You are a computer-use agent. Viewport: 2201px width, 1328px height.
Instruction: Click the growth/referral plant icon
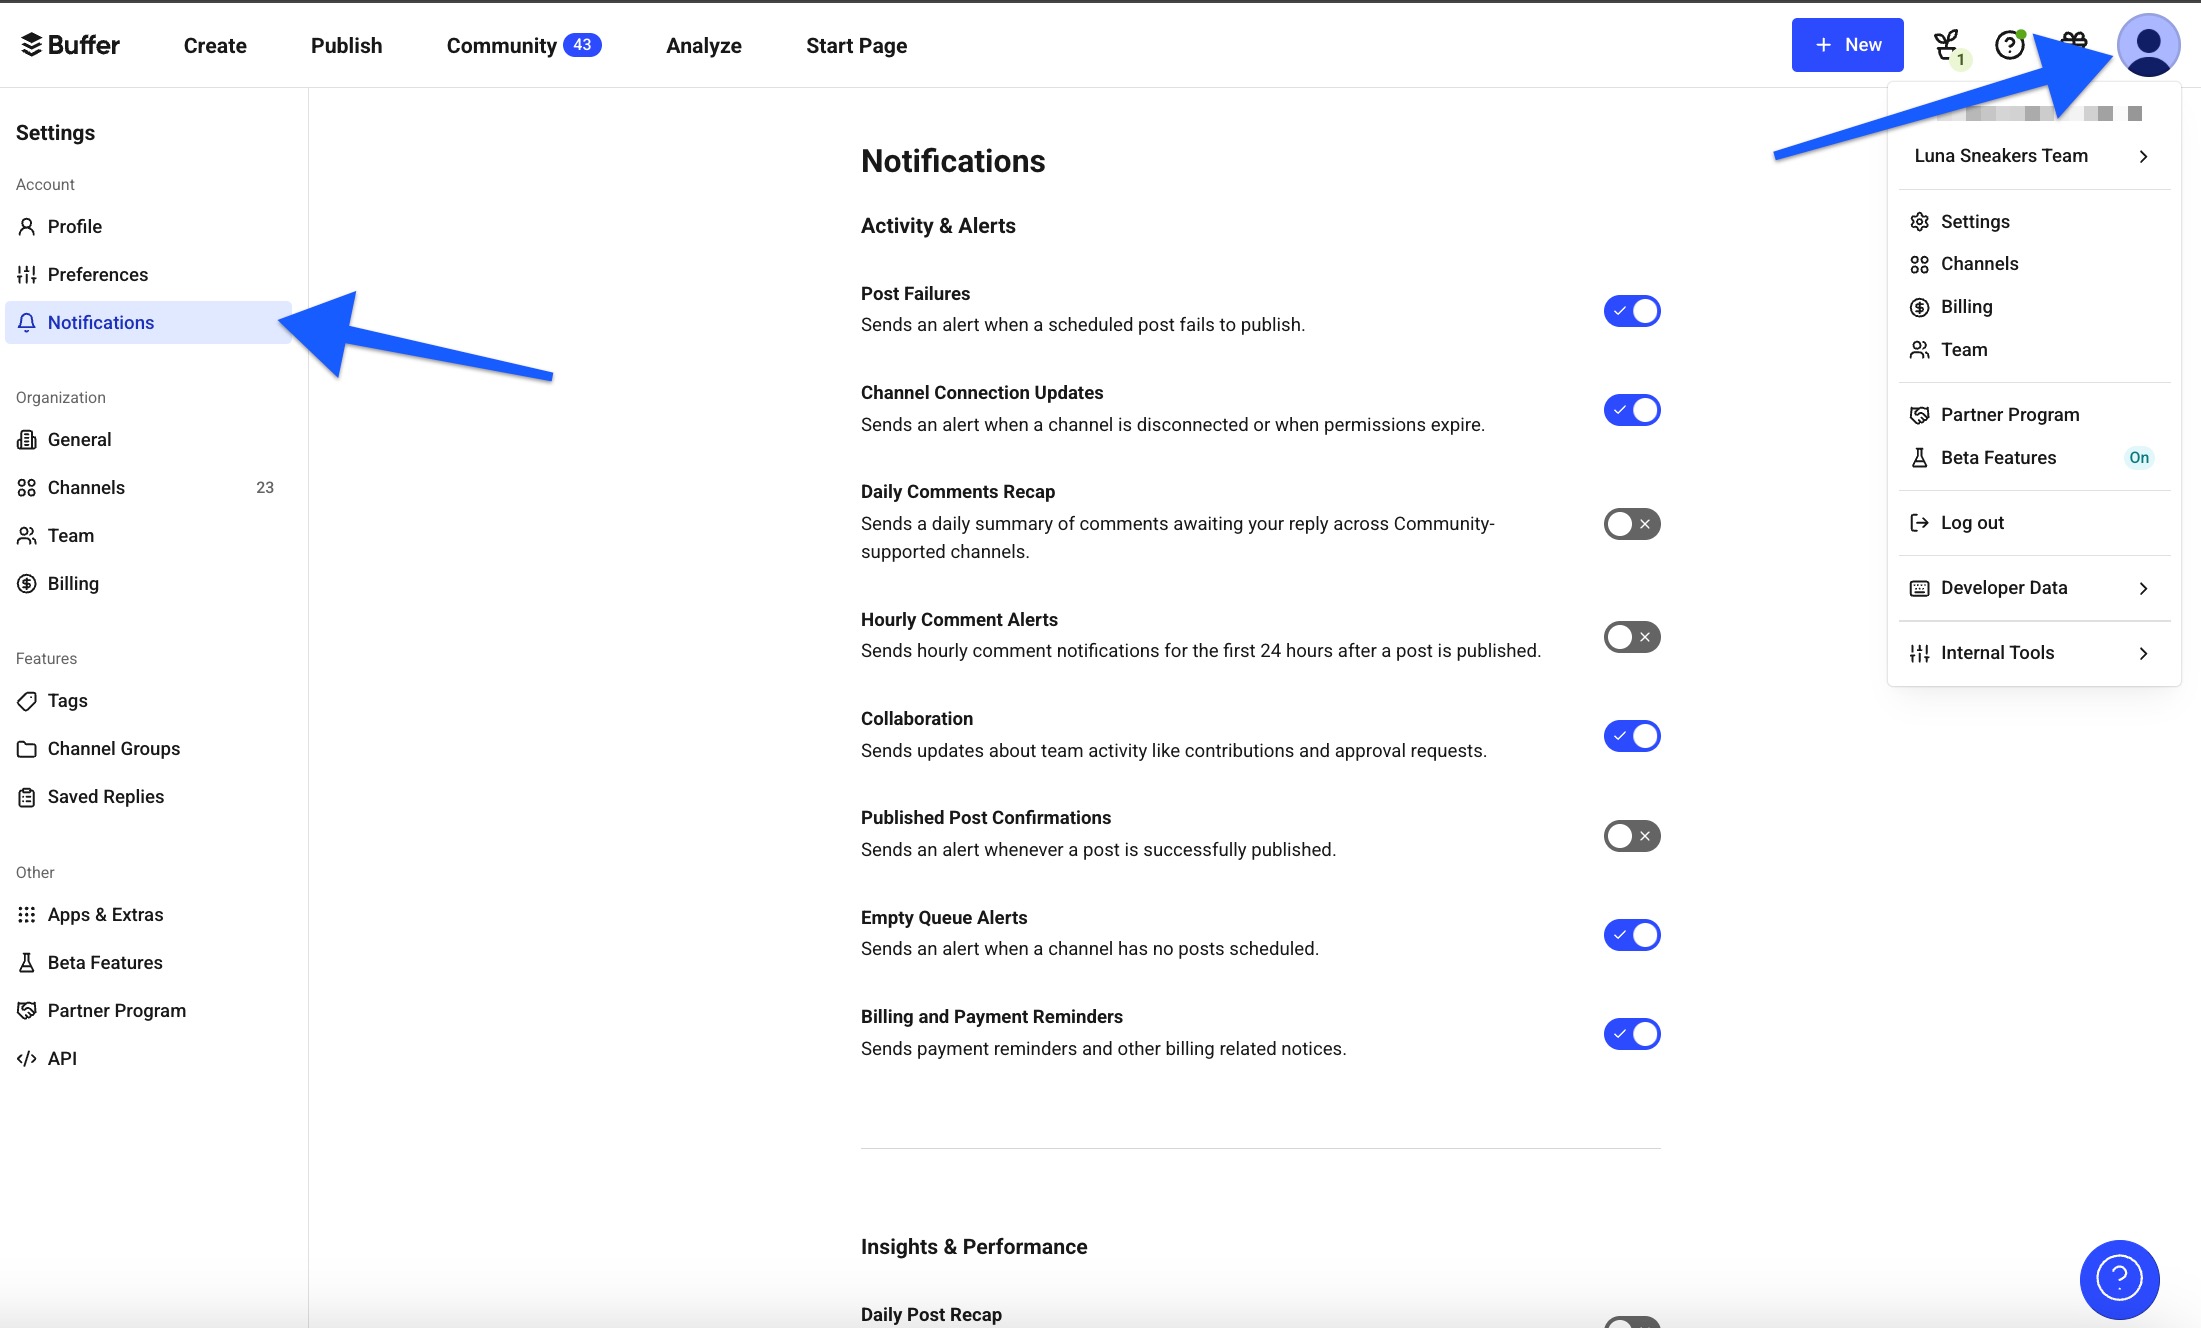(1946, 44)
